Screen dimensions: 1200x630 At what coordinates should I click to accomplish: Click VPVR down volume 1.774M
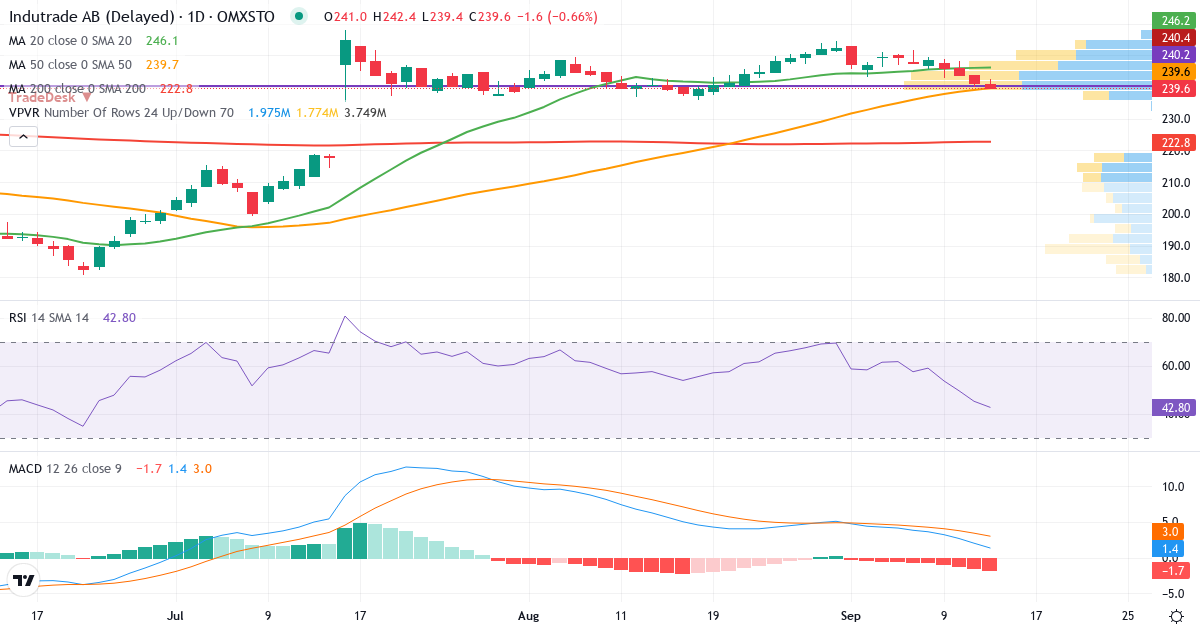317,113
